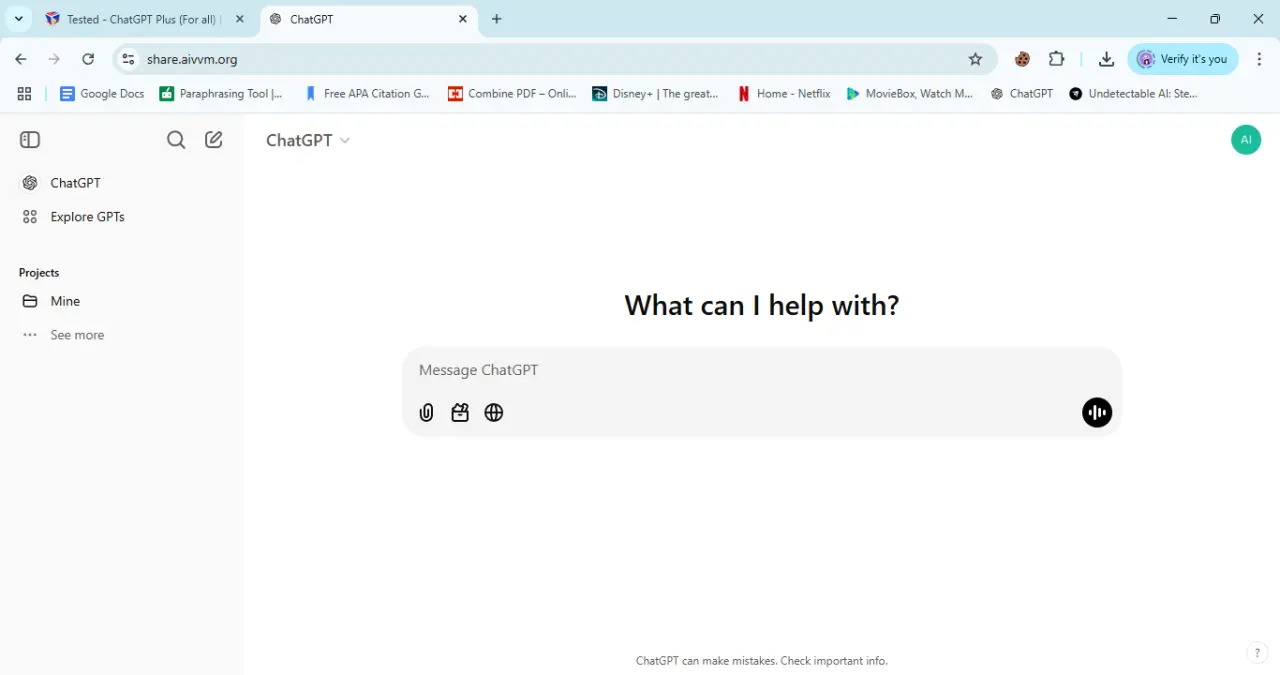Open the MovieBox, Watch M... bookmark

point(909,94)
